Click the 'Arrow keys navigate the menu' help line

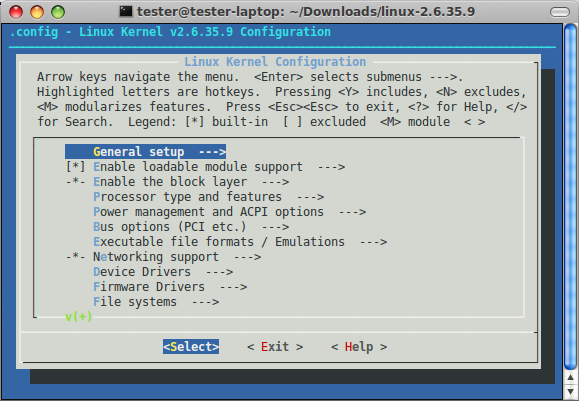(250, 77)
